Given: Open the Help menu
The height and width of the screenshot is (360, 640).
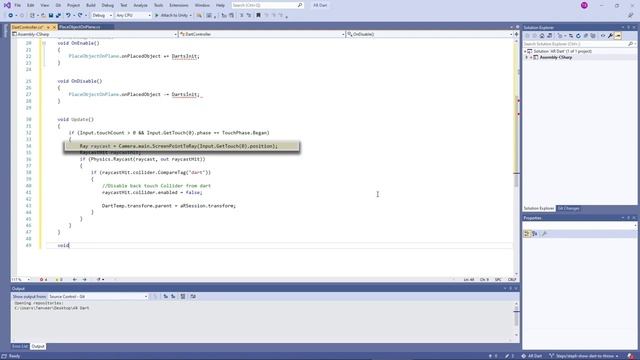Looking at the screenshot, I should pos(220,5).
